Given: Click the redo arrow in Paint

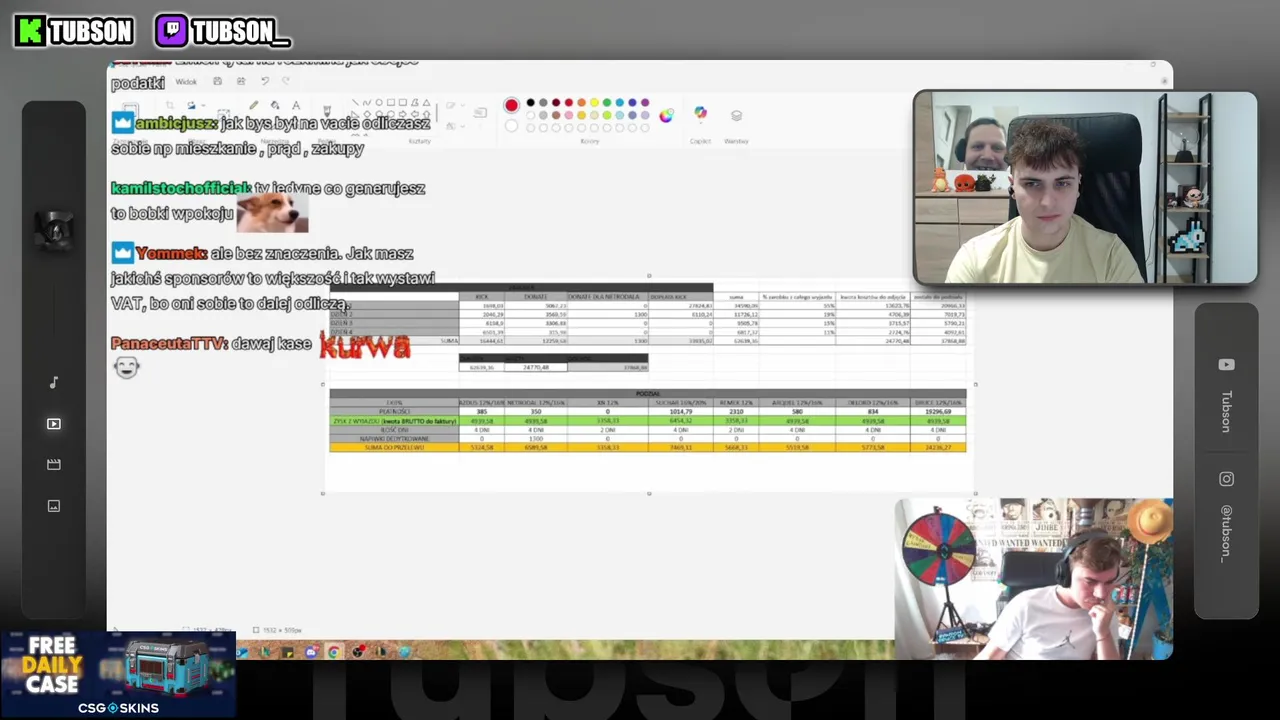Looking at the screenshot, I should pyautogui.click(x=286, y=82).
